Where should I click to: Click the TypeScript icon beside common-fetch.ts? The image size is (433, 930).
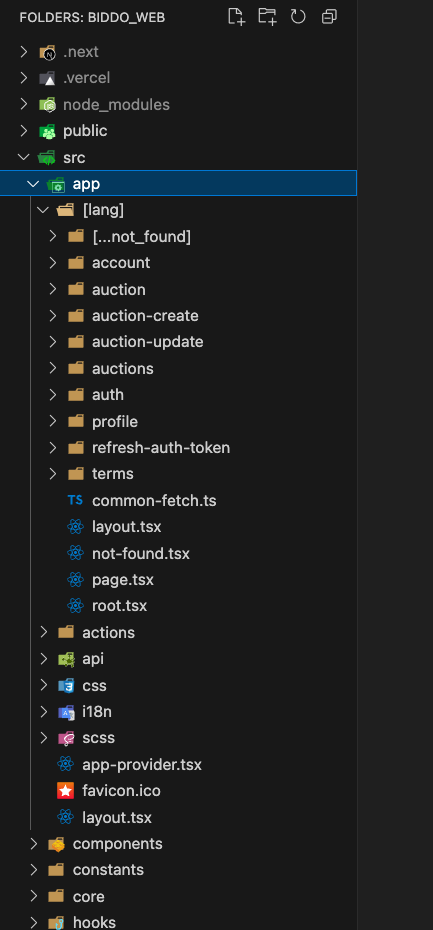point(75,500)
